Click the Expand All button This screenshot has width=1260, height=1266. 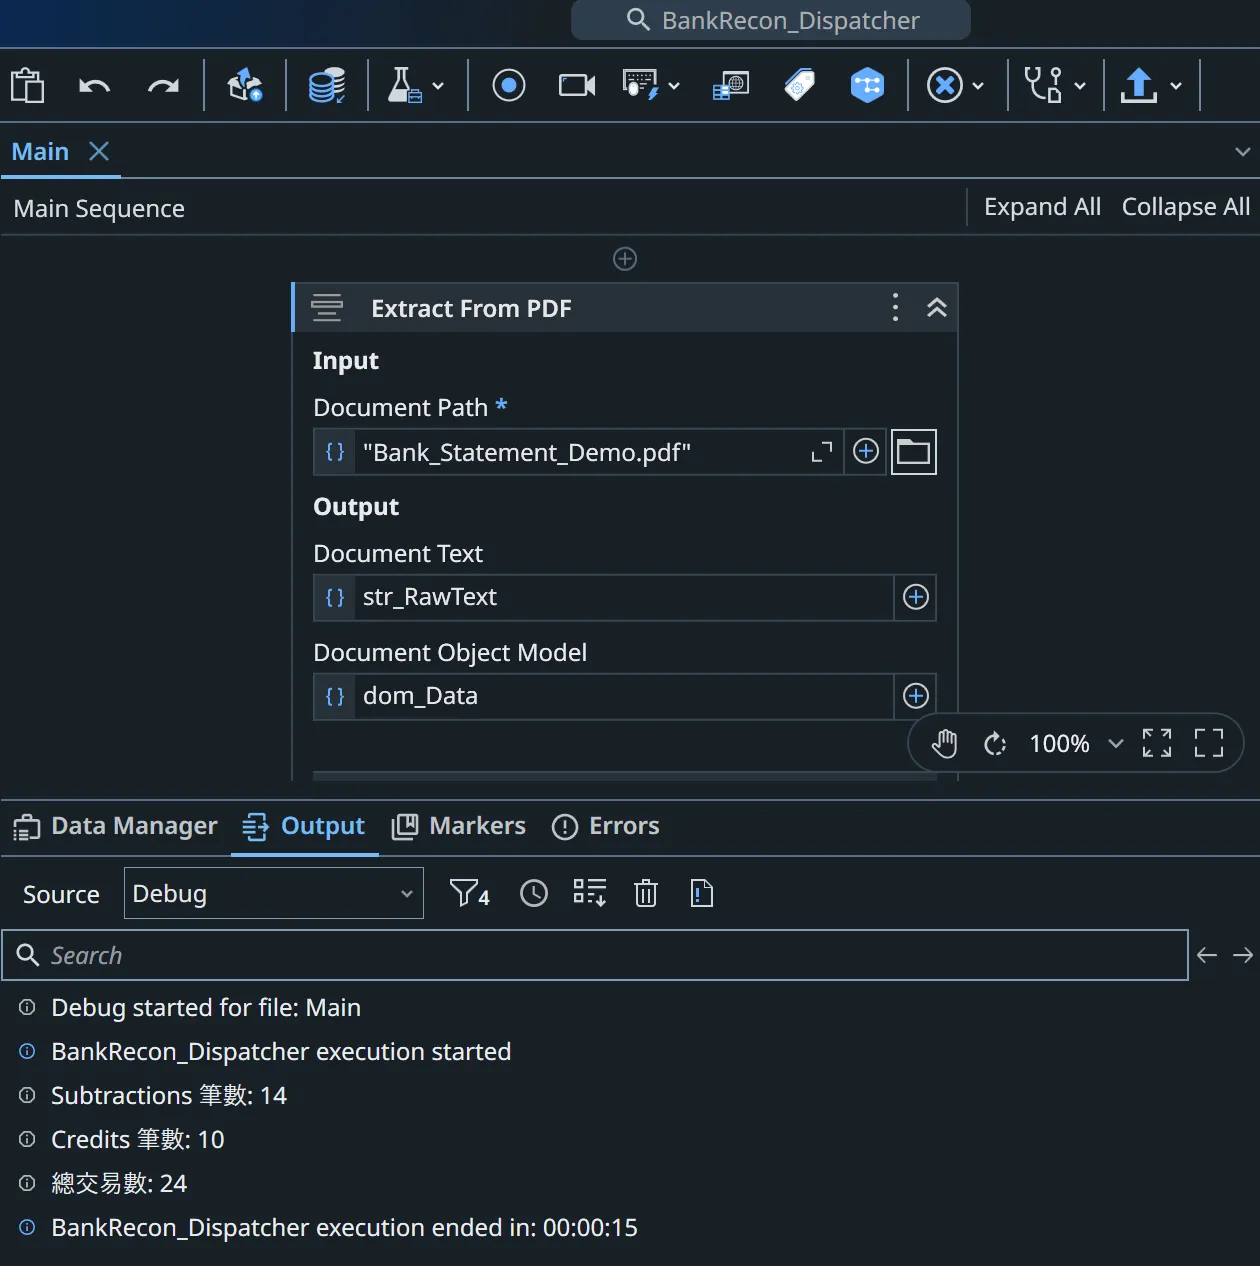1042,207
